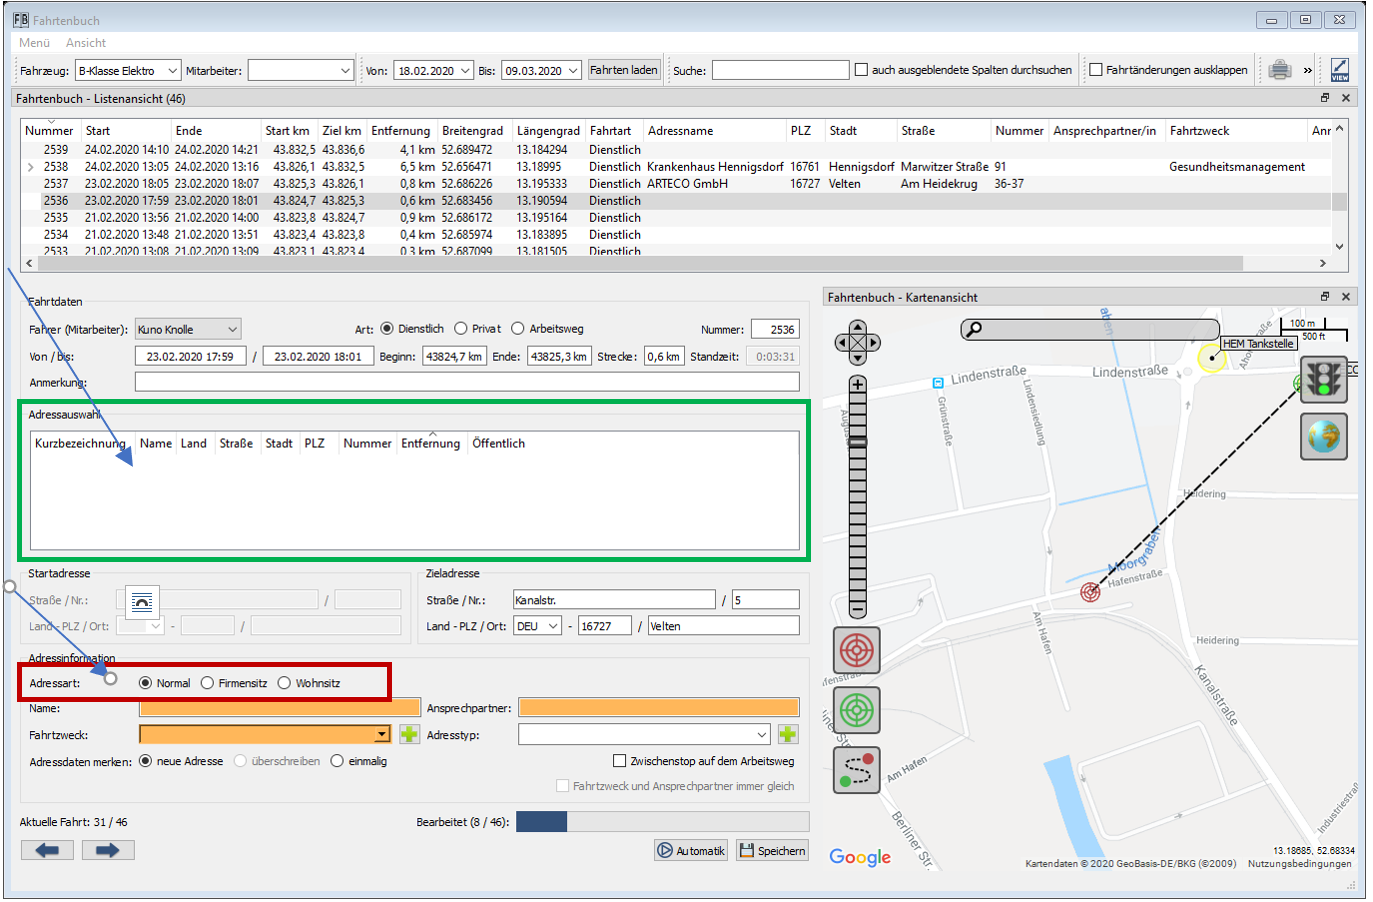Go to next trip with right arrow
1373x902 pixels.
point(107,850)
